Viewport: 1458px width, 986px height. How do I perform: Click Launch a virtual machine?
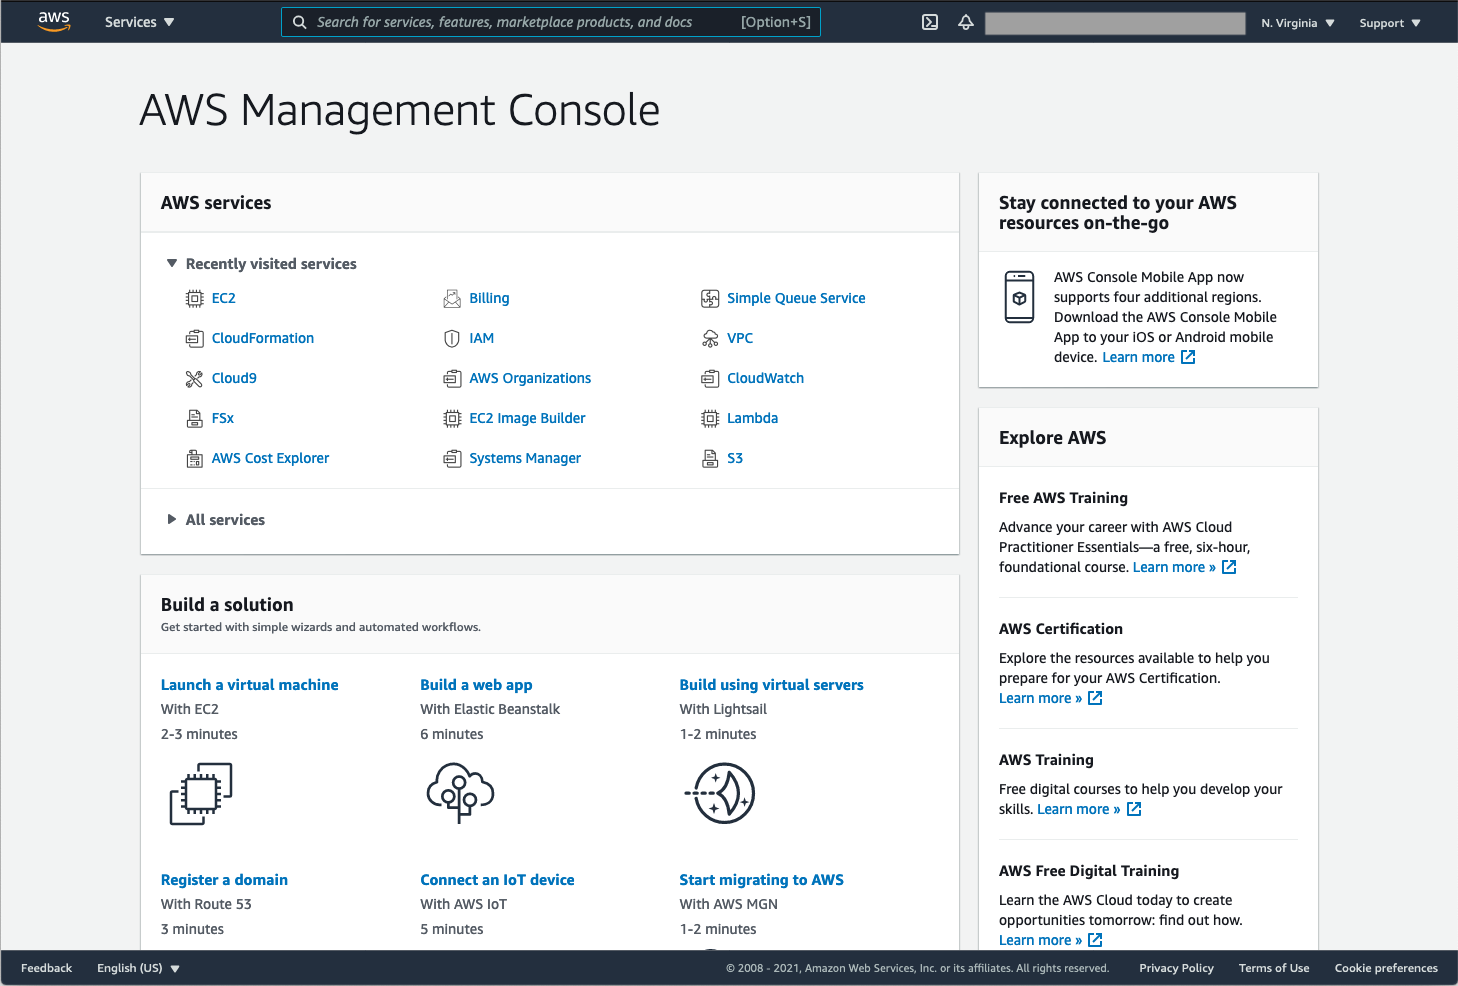coord(250,685)
